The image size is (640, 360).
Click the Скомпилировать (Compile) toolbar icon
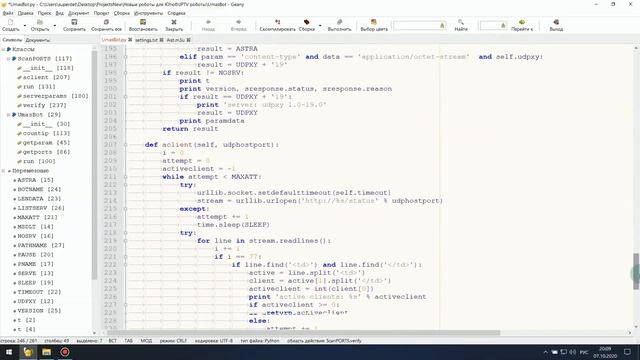278,22
